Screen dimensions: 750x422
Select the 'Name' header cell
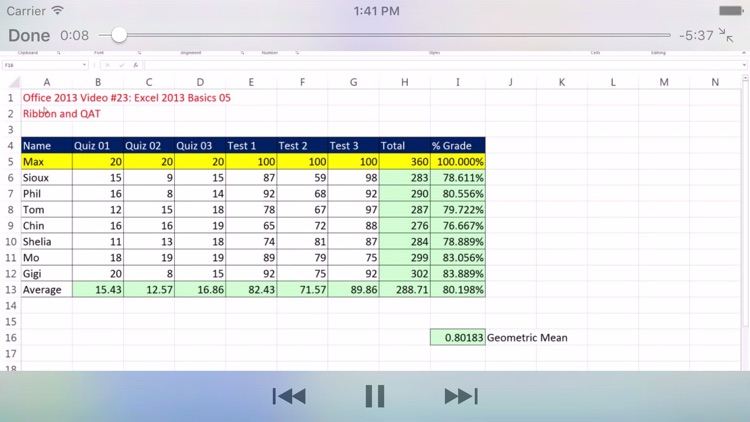tap(46, 145)
